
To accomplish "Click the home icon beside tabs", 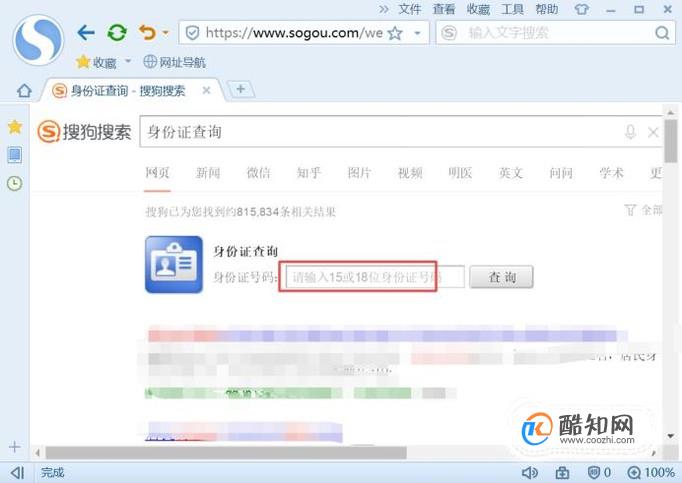I will pyautogui.click(x=24, y=91).
